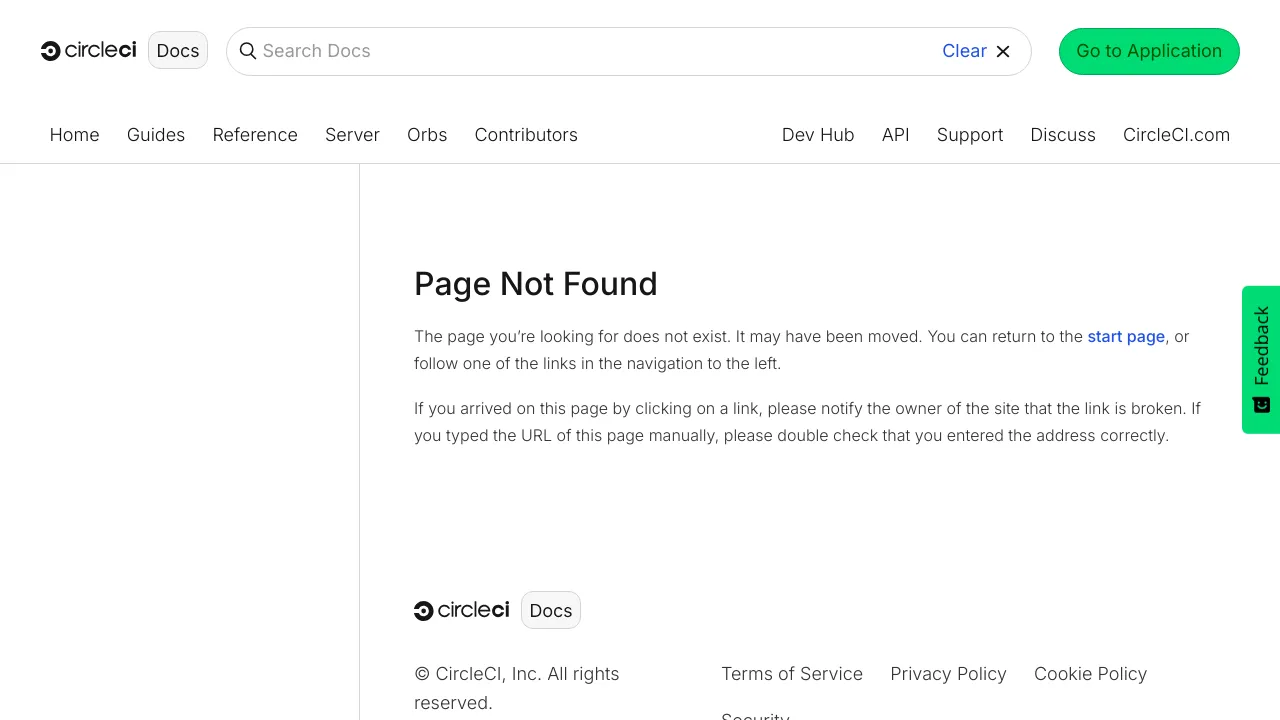Click the Page Not Found heading
The height and width of the screenshot is (720, 1280).
(536, 284)
